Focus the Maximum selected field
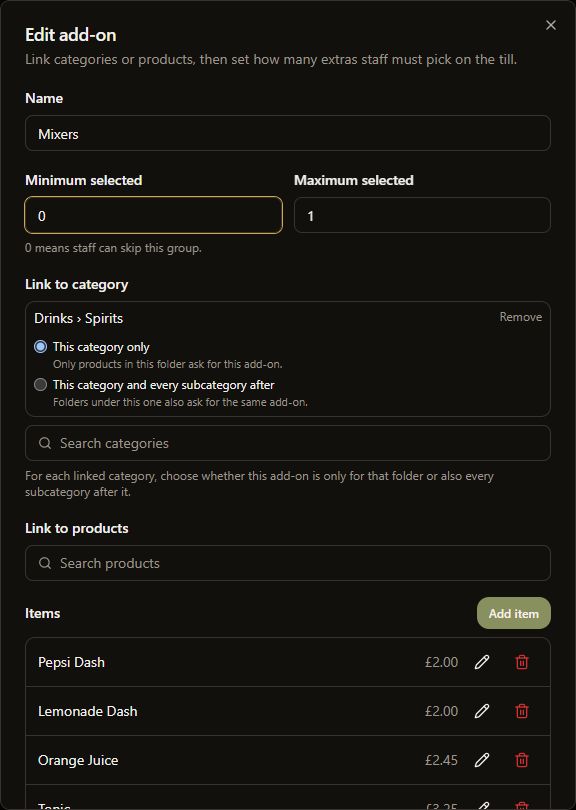Screen dimensions: 576x810 (x=422, y=215)
